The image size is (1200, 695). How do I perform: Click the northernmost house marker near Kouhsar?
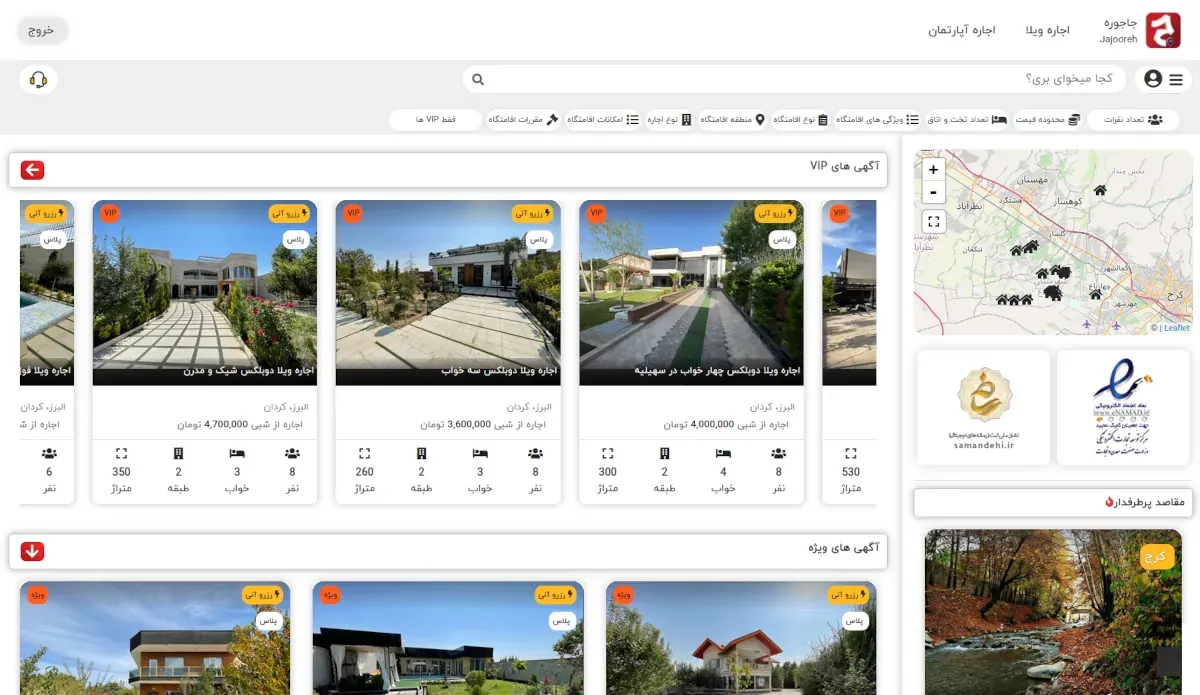point(1100,190)
